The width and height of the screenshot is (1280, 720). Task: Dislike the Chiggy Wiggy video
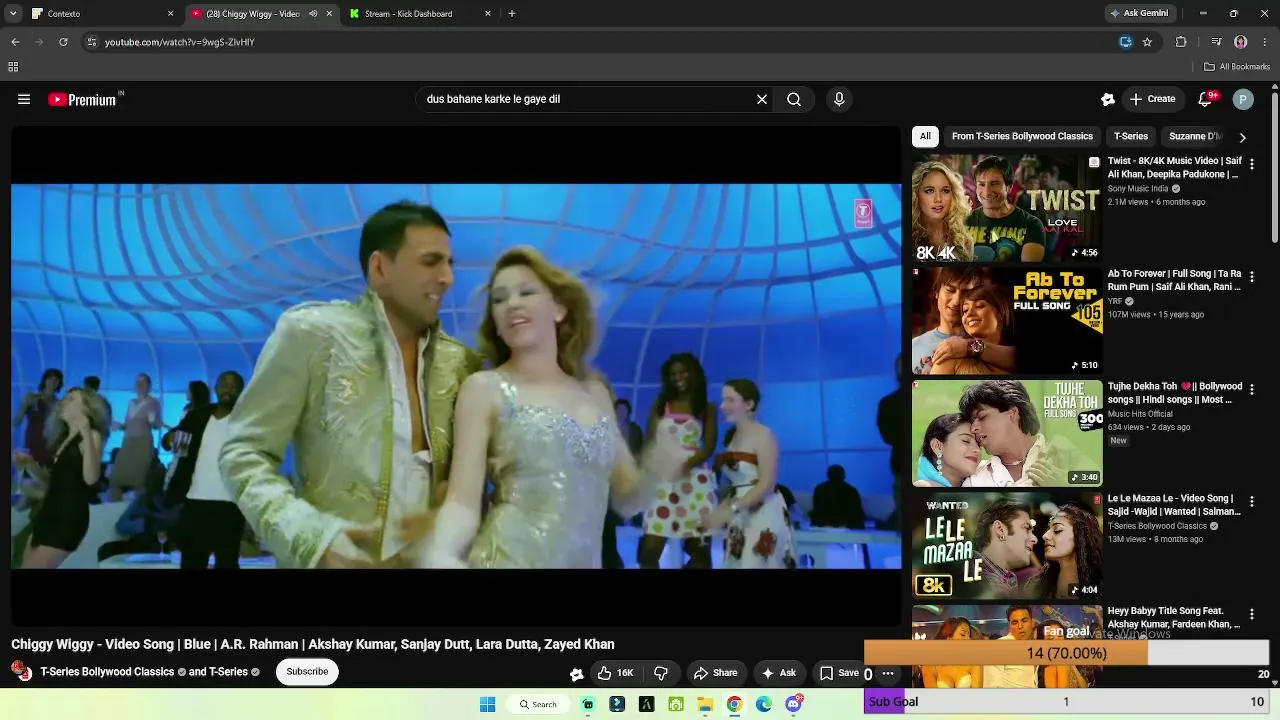click(661, 673)
